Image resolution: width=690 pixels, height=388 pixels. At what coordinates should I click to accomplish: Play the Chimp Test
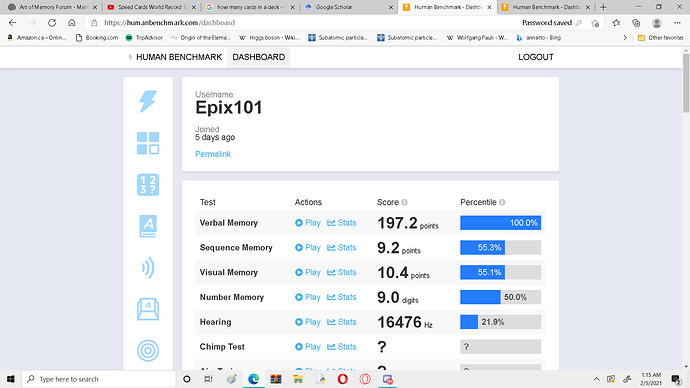(308, 347)
